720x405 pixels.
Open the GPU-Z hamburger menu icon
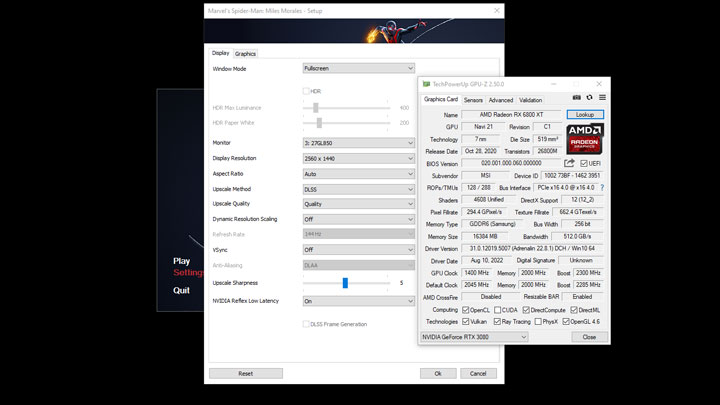602,97
